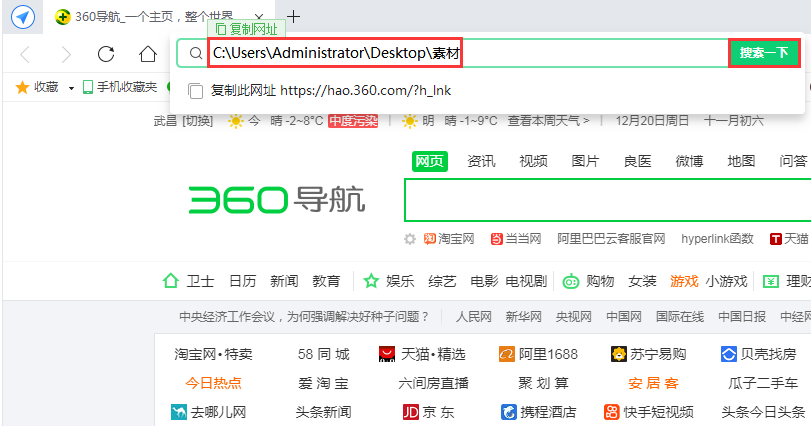Click the 贝壳找房 blue icon
The width and height of the screenshot is (811, 426).
coord(728,354)
